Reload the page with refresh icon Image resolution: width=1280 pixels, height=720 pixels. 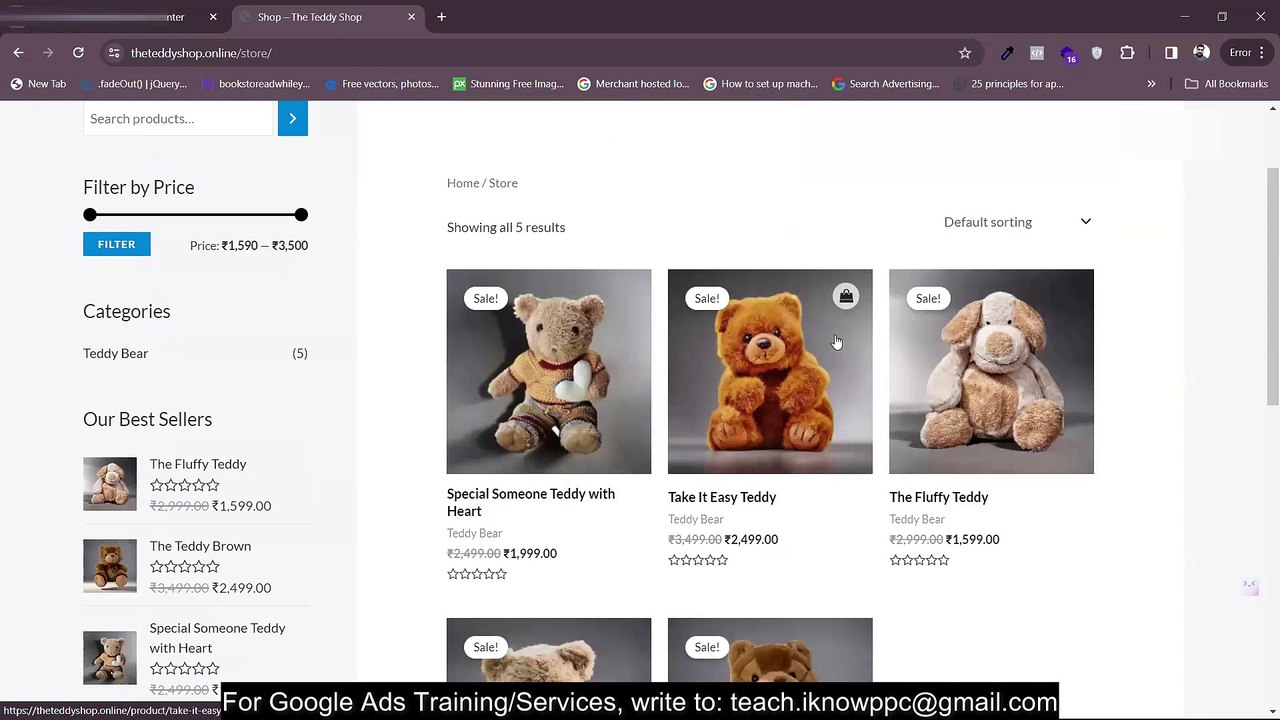78,52
